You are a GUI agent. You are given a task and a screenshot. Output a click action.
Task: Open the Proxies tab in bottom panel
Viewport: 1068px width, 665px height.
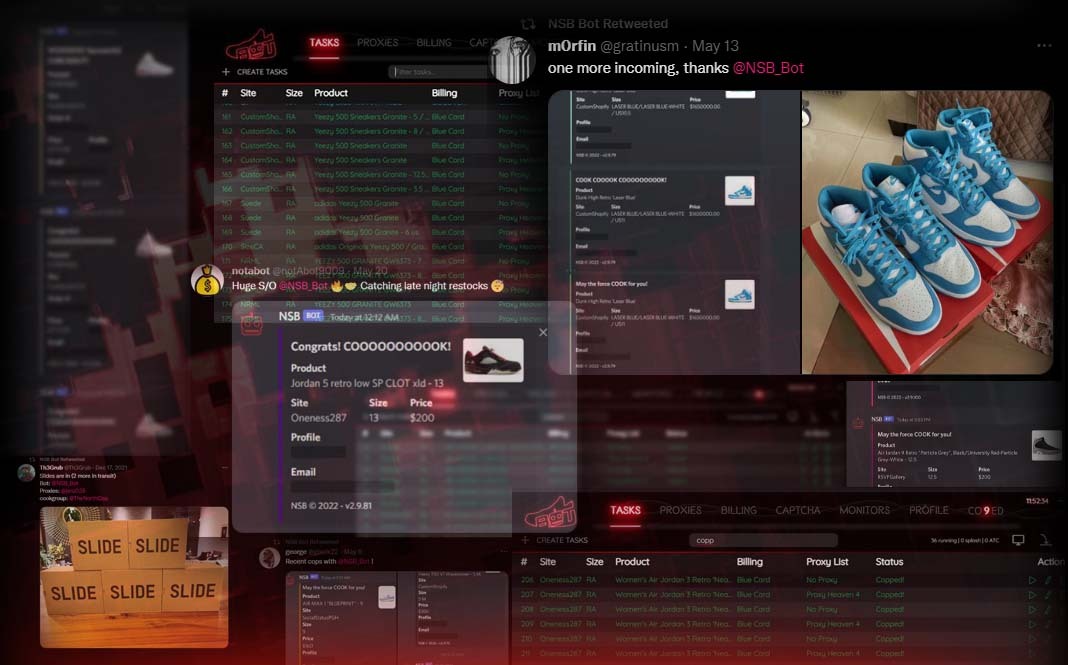coord(680,510)
